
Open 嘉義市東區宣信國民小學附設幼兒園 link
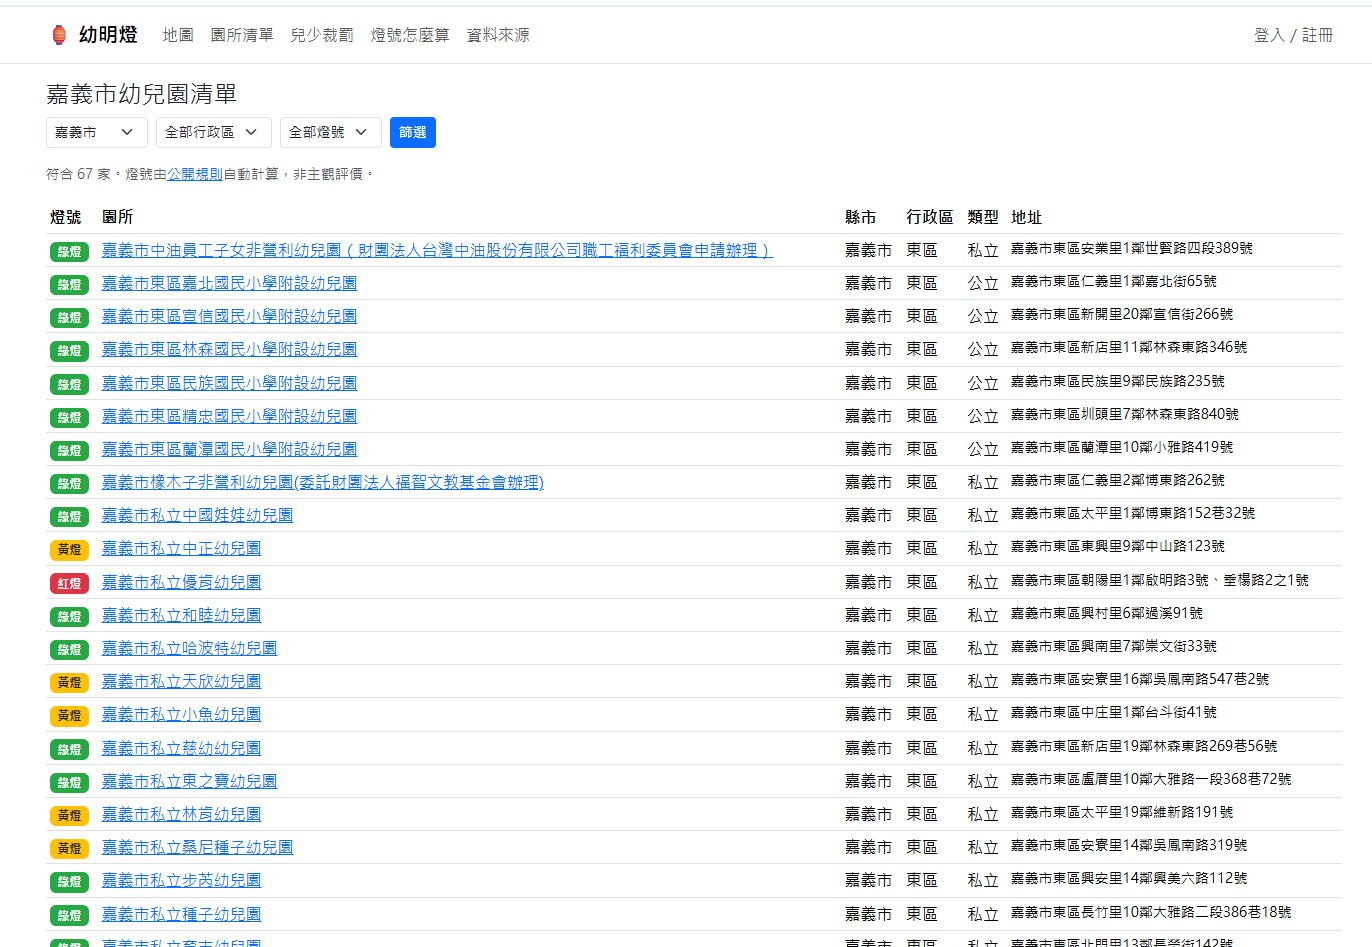[230, 316]
